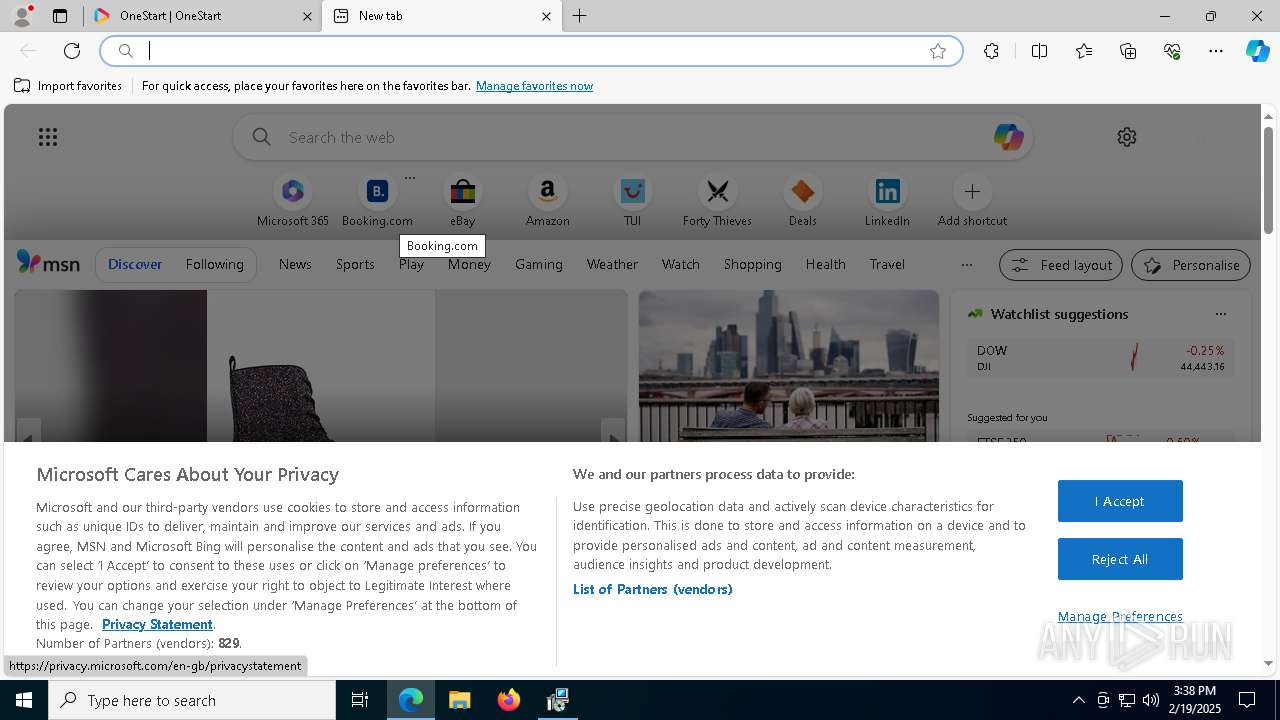Open Browser essentials icon
1280x720 pixels.
pyautogui.click(x=1172, y=51)
